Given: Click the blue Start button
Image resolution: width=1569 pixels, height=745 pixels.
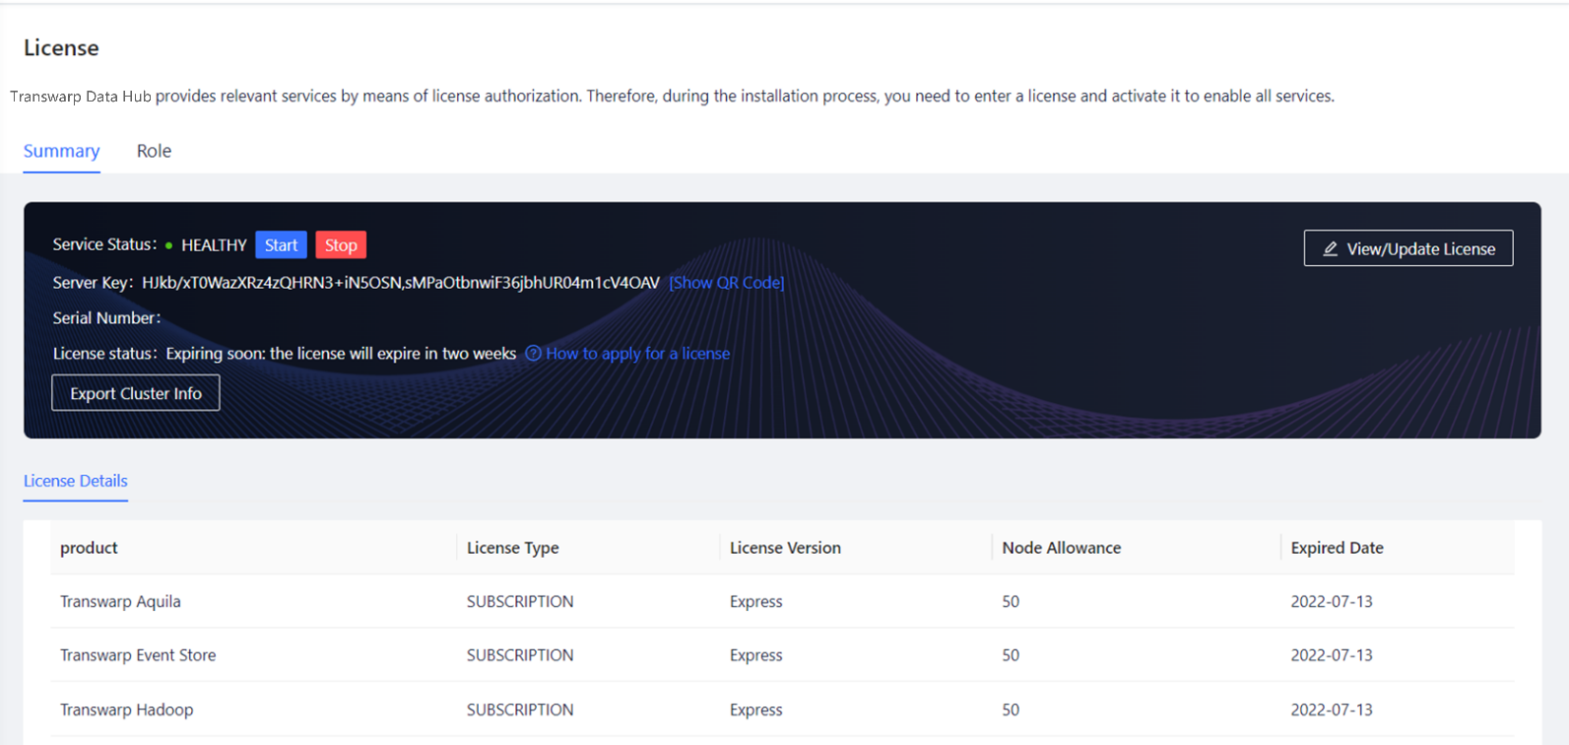Looking at the screenshot, I should point(281,245).
